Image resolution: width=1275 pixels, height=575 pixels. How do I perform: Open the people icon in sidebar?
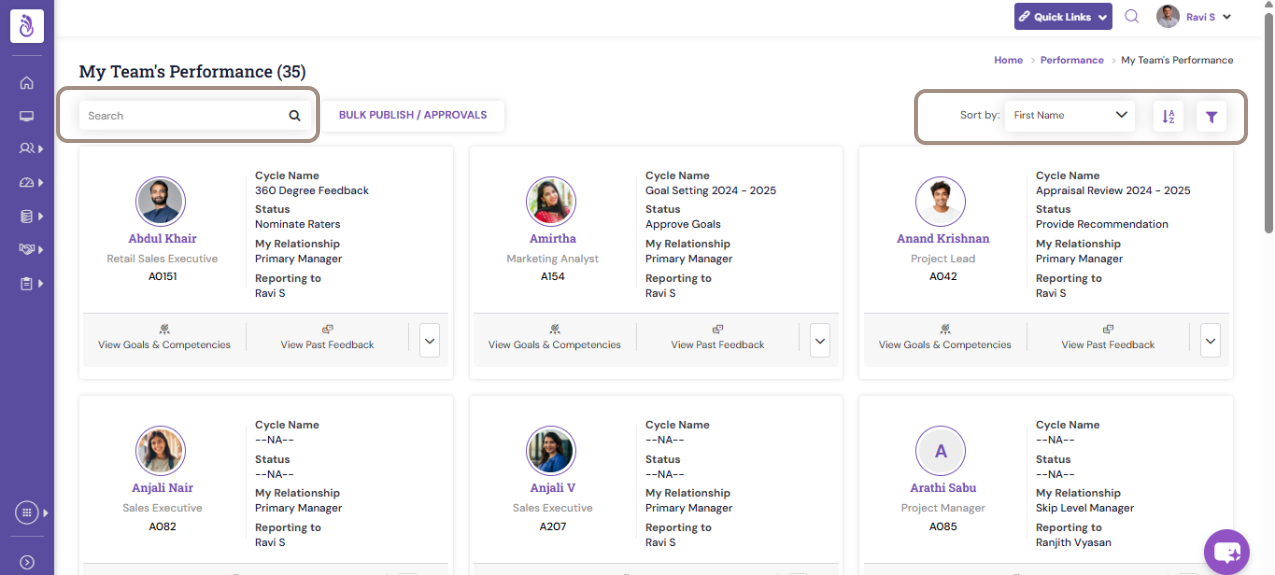click(26, 149)
